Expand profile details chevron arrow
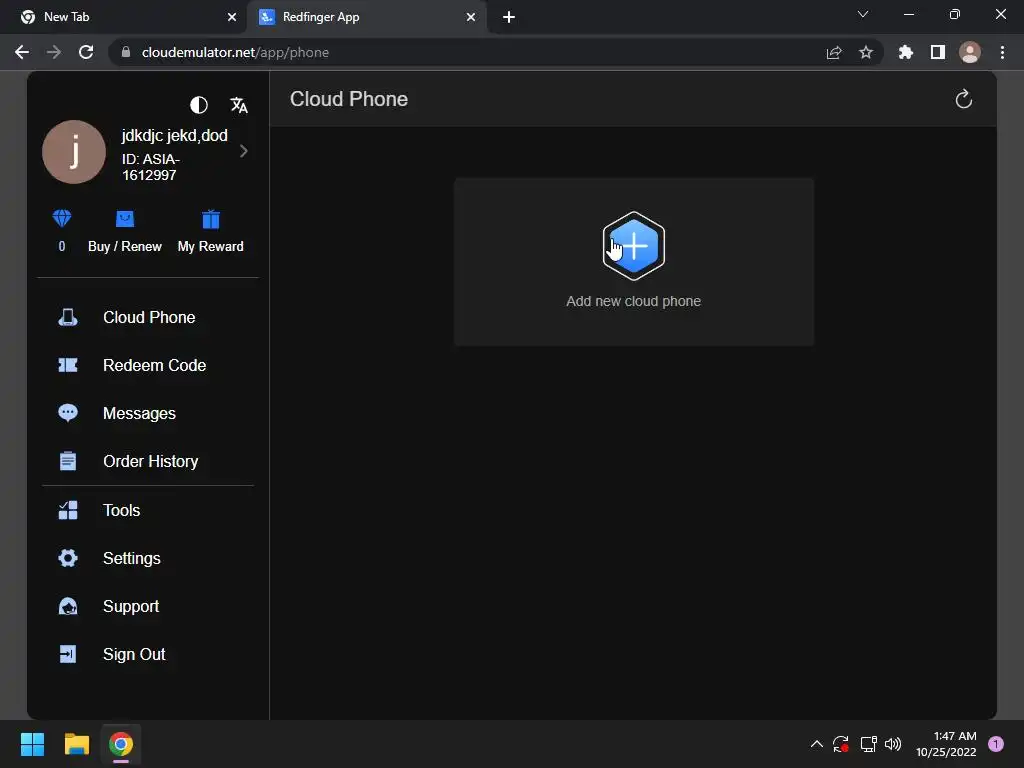 [x=244, y=151]
